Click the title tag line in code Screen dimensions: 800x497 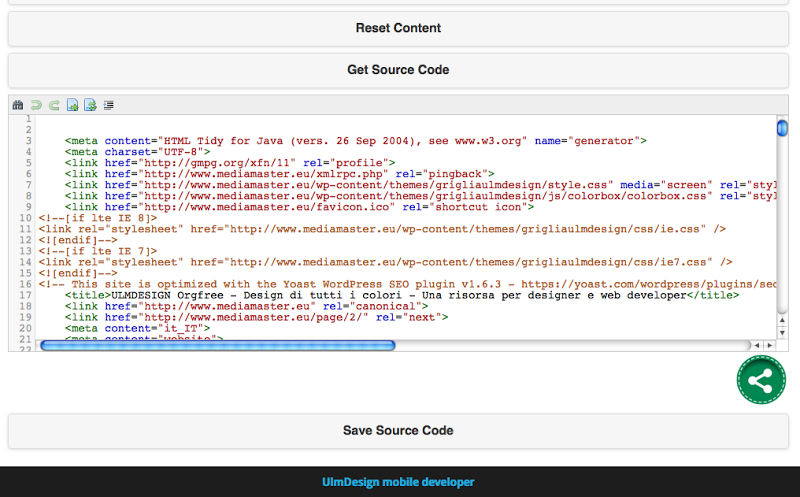[402, 296]
